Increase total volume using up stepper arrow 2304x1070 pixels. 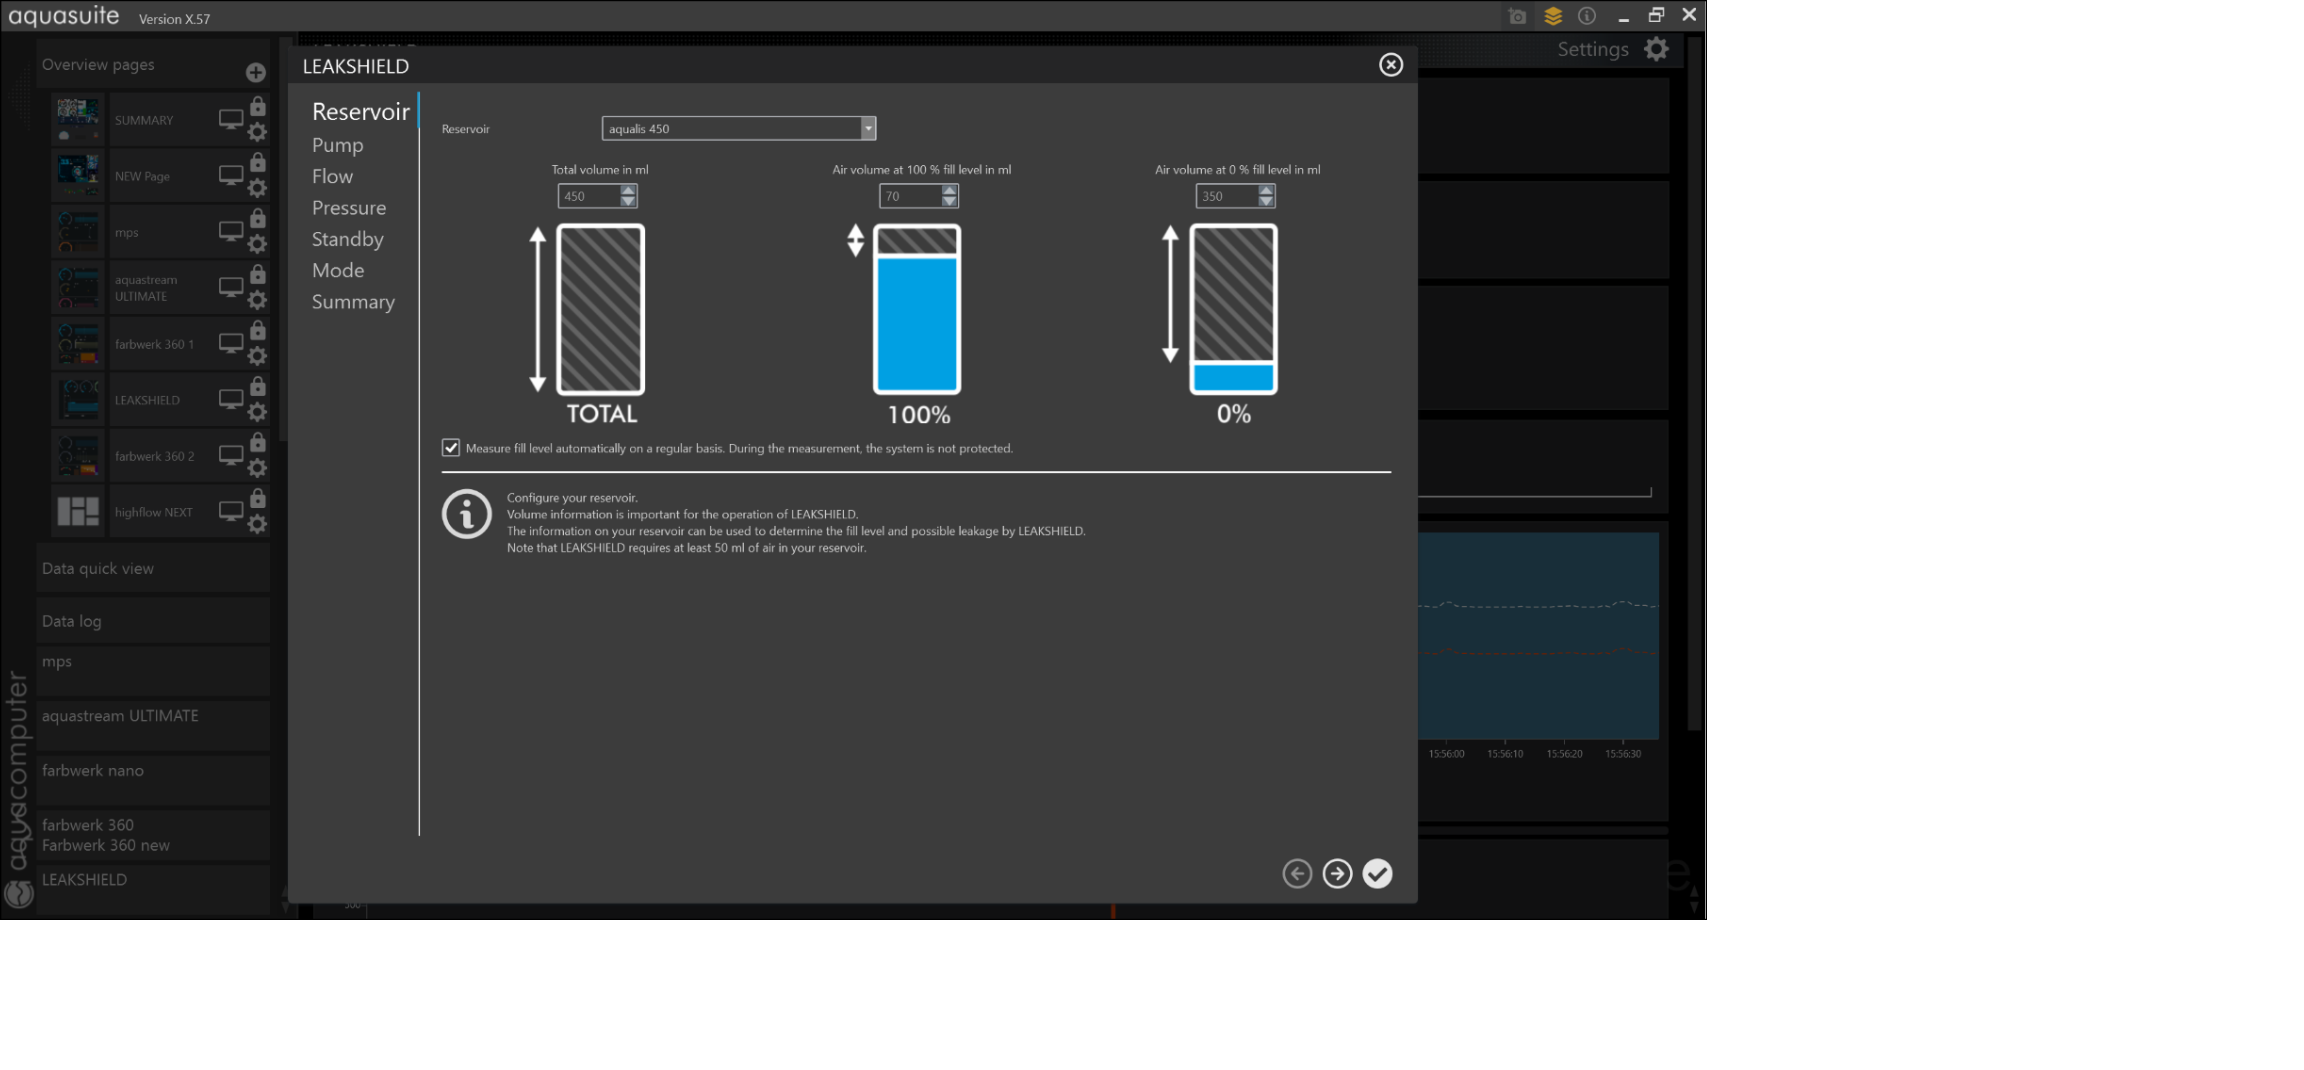[x=628, y=190]
